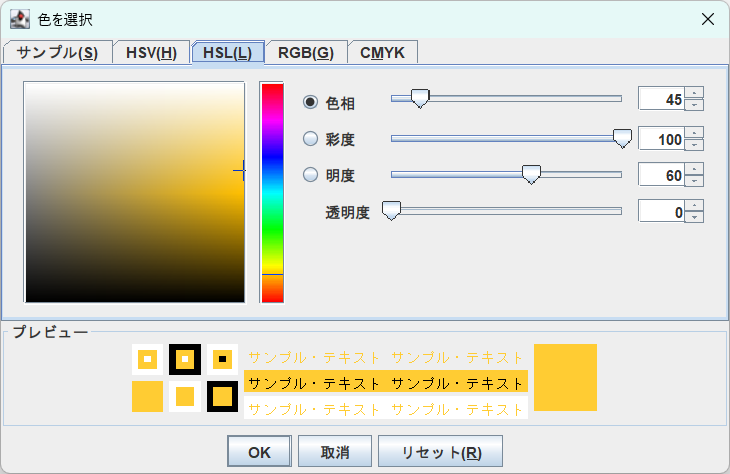Click the 色相 slider thumb
Screen dimensions: 730x474
(420, 99)
